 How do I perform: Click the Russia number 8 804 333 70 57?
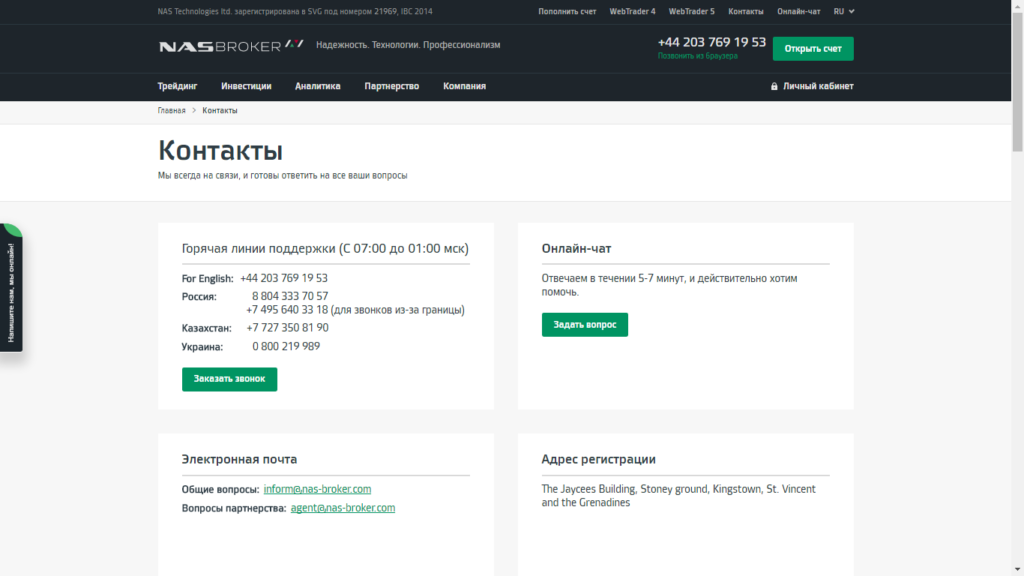coord(290,296)
